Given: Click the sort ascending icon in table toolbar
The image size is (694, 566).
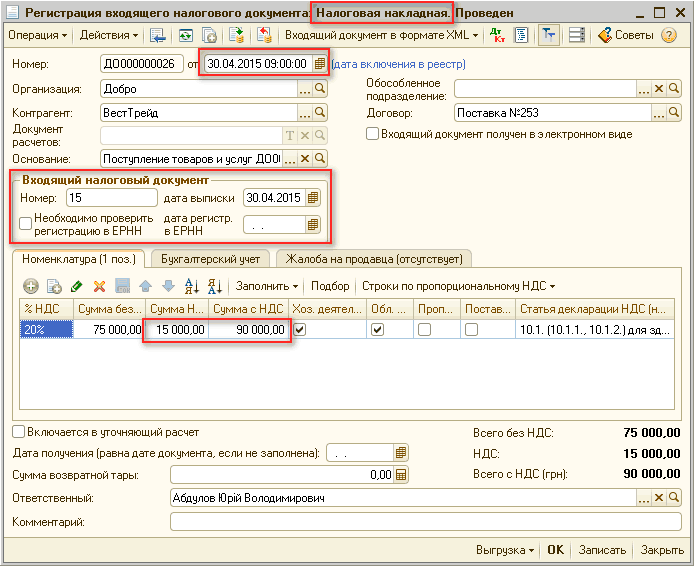Looking at the screenshot, I should click(x=190, y=286).
